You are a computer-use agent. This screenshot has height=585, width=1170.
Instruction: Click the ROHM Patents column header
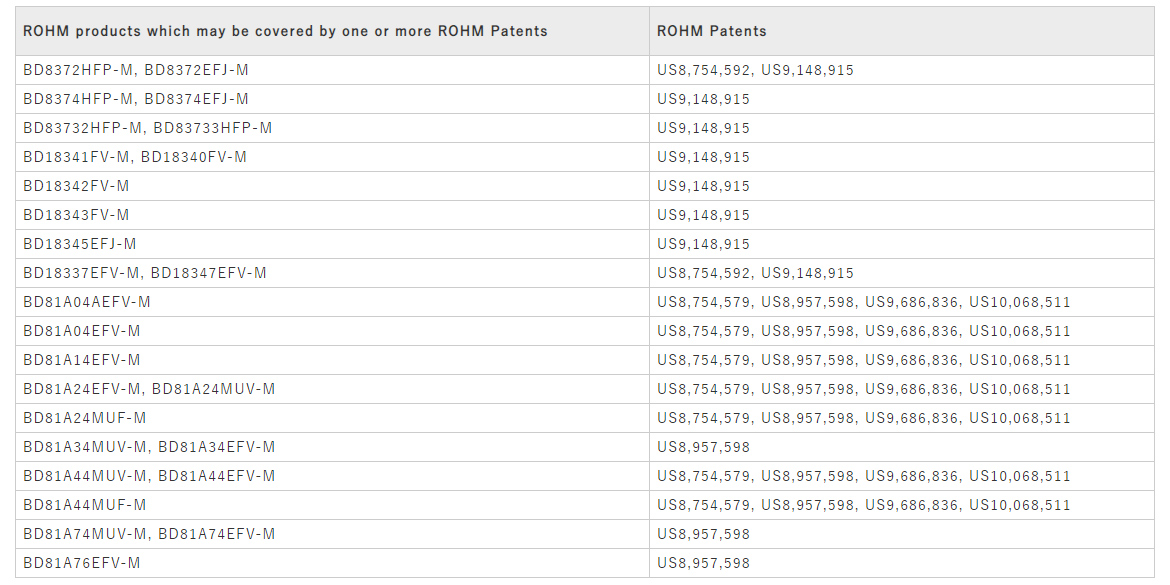(901, 31)
